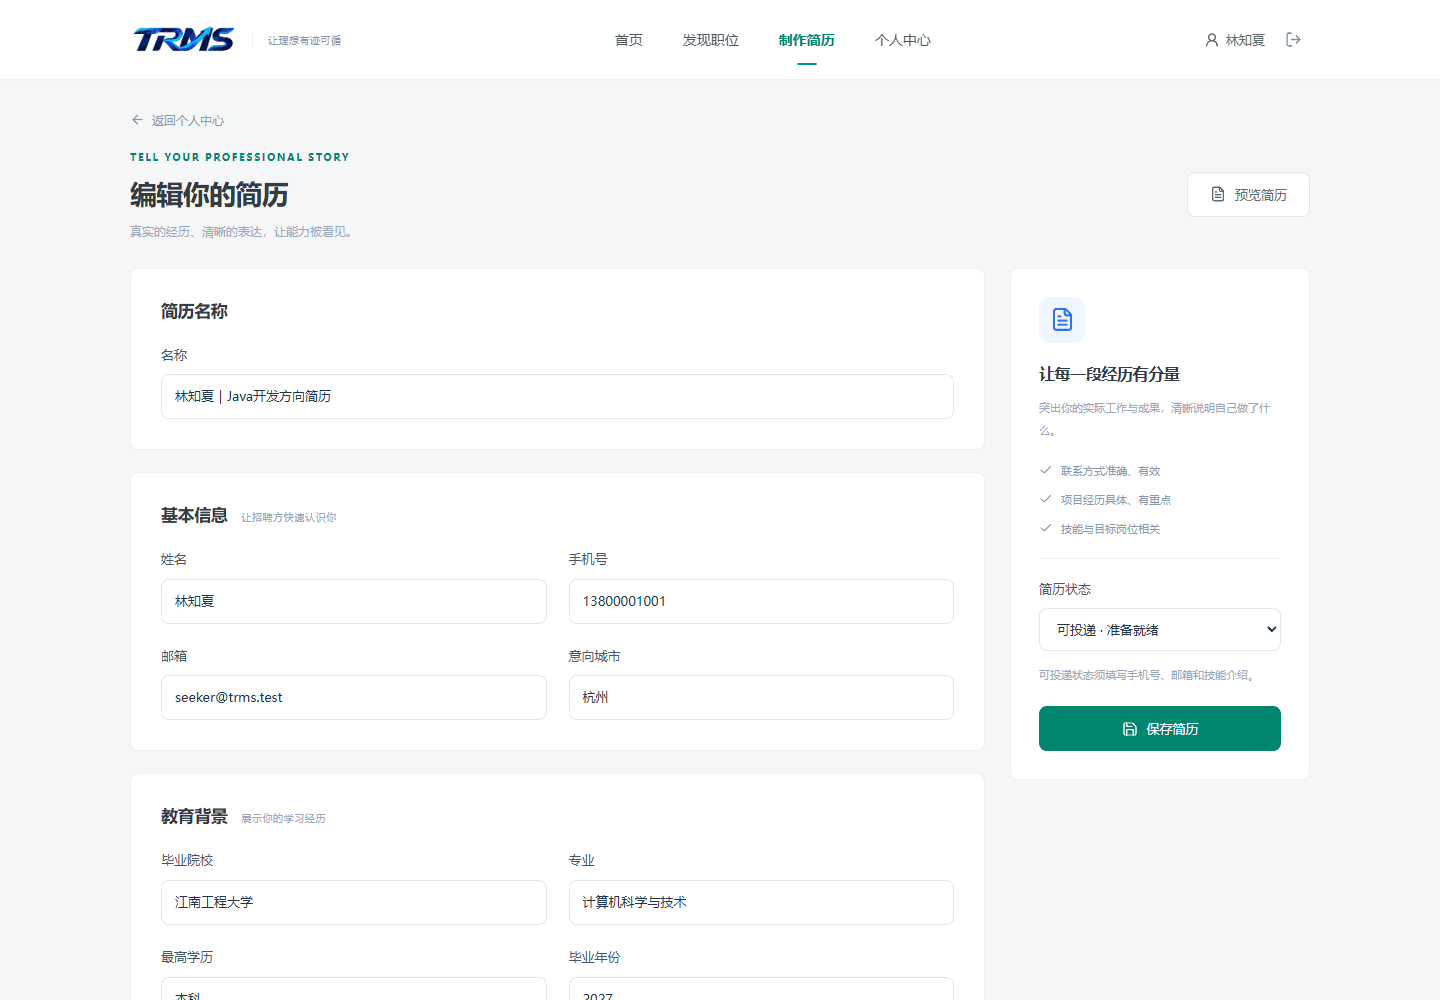Click the logout icon beside 林知夏
The image size is (1440, 1000).
click(1293, 40)
